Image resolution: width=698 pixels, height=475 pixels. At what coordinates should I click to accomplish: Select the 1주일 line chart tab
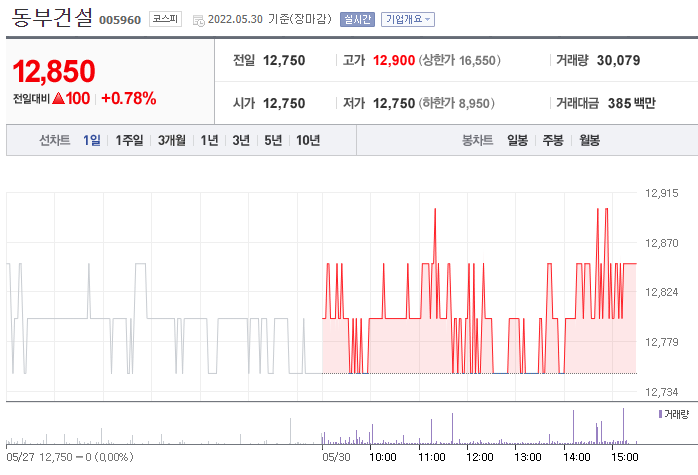(130, 140)
